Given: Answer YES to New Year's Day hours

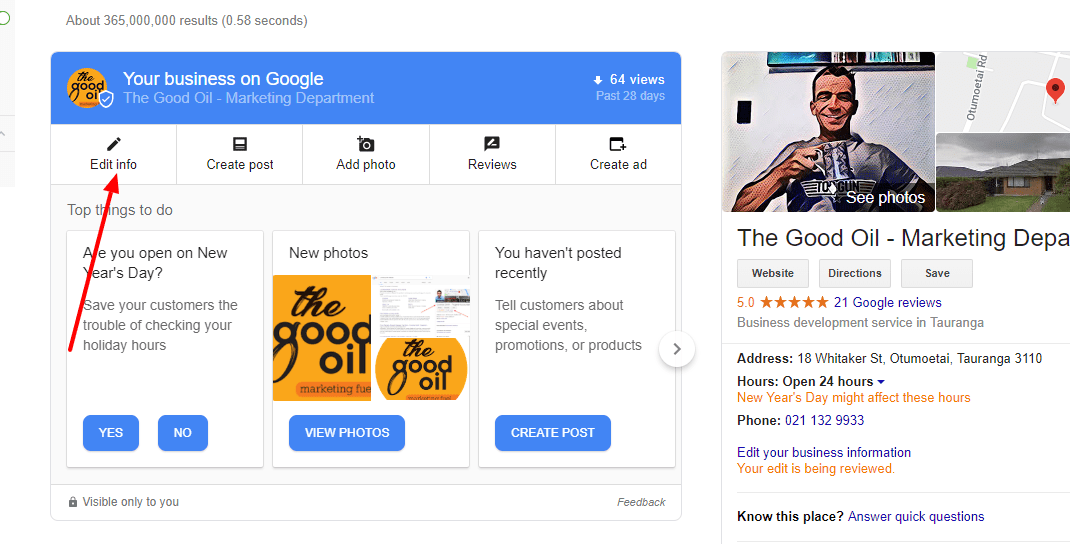Looking at the screenshot, I should pos(111,433).
